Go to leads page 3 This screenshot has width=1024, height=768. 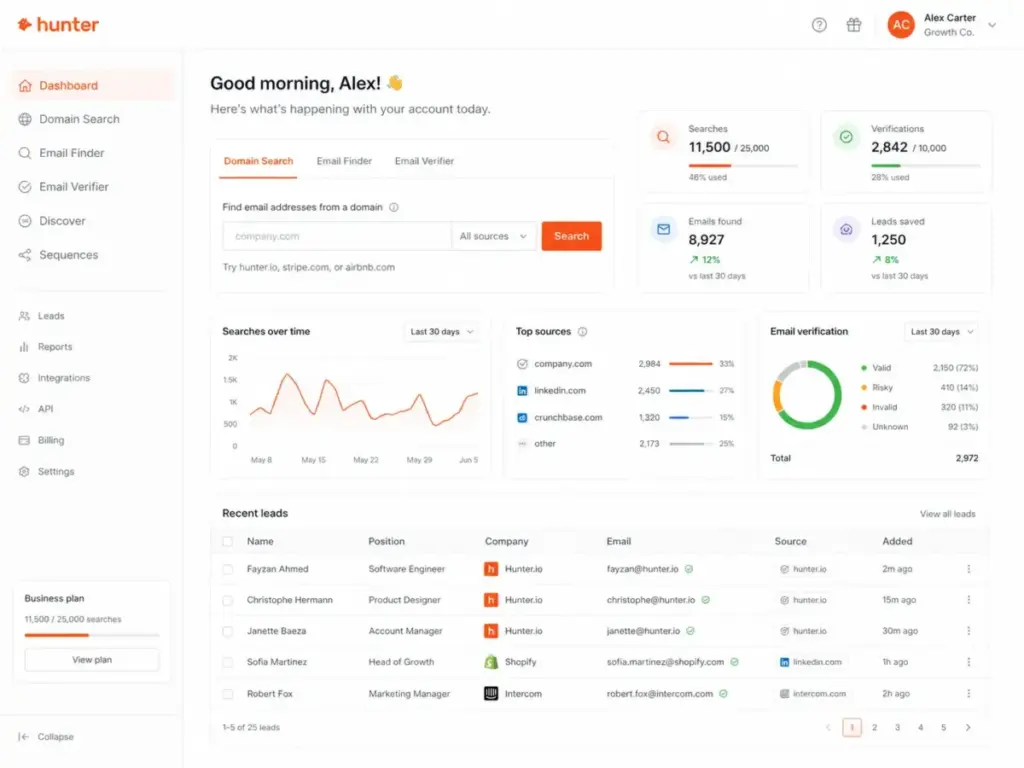[897, 728]
